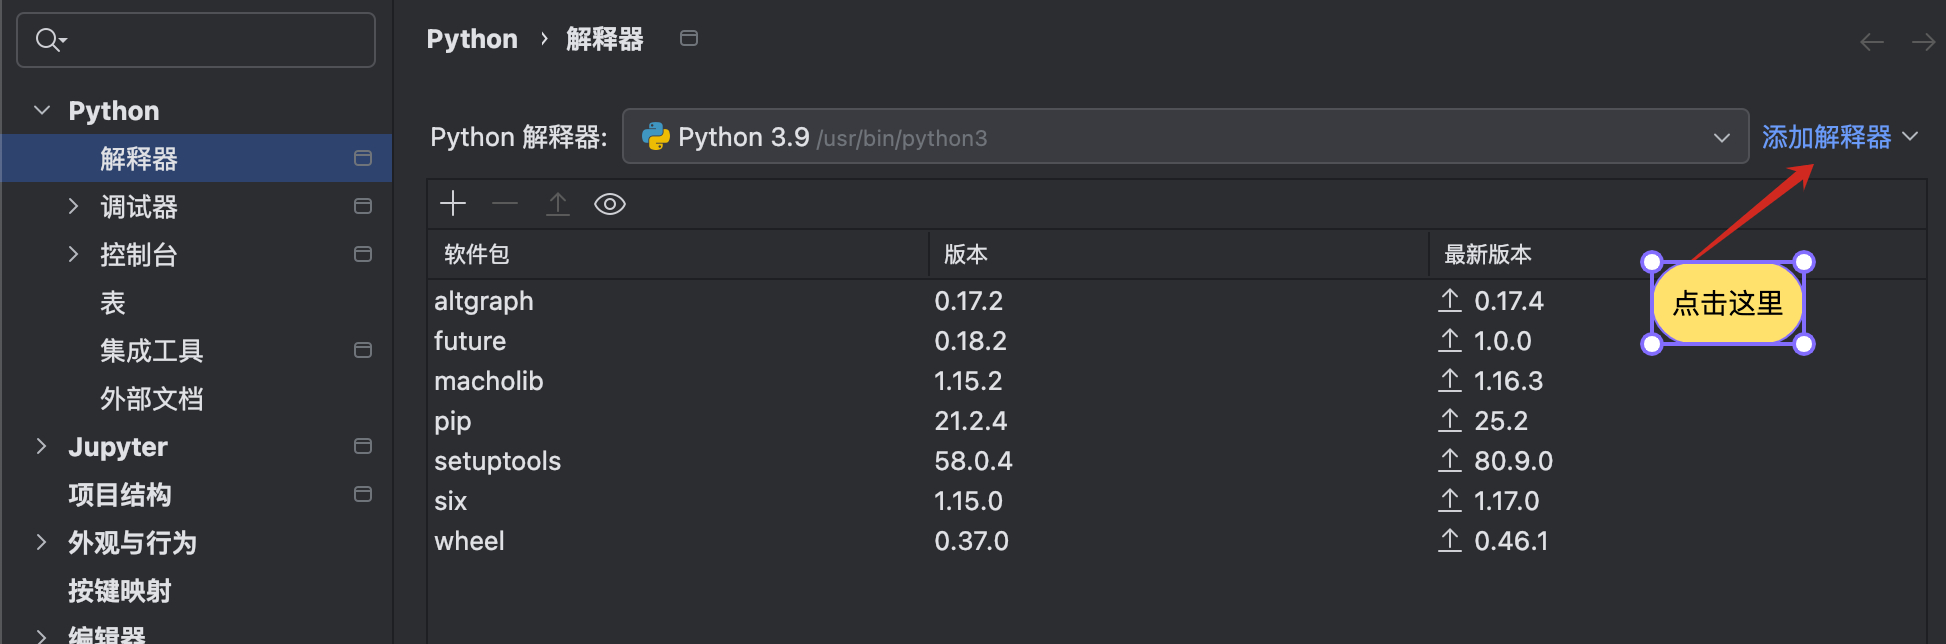Click upgrade arrow icon for six 1.17.0
Image resolution: width=1946 pixels, height=644 pixels.
click(1450, 500)
